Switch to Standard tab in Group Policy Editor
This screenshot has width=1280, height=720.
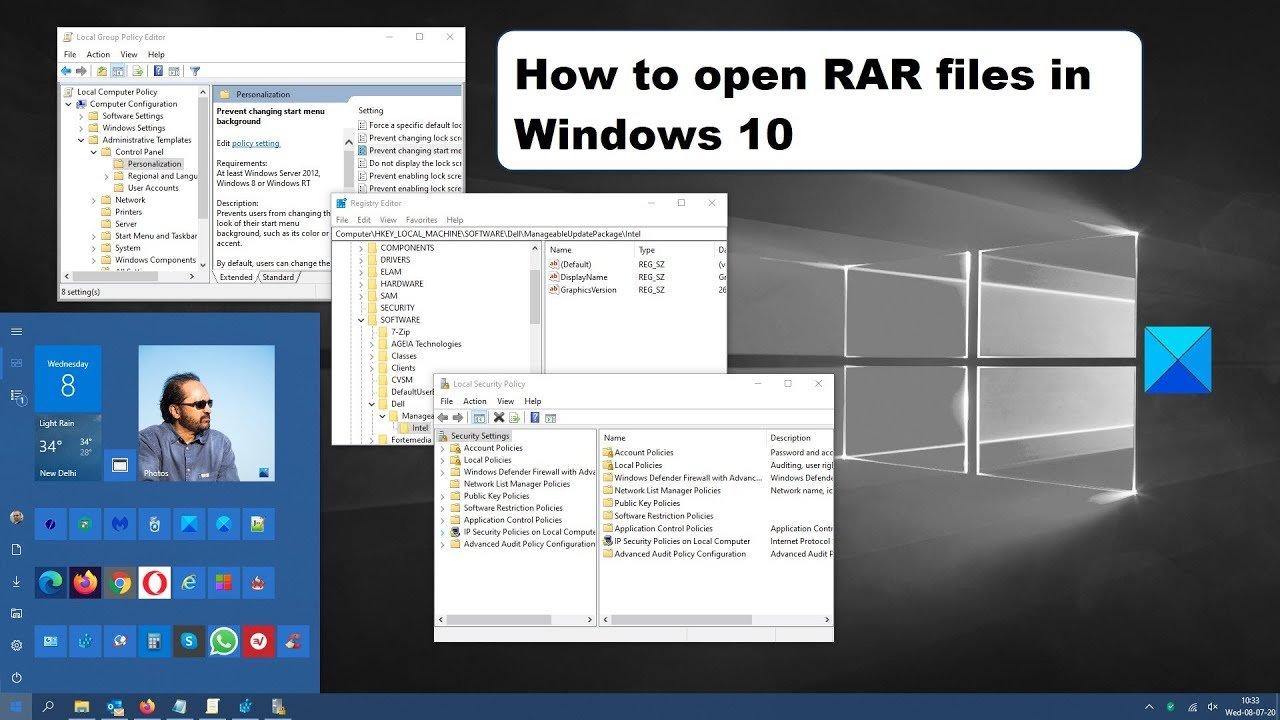279,277
